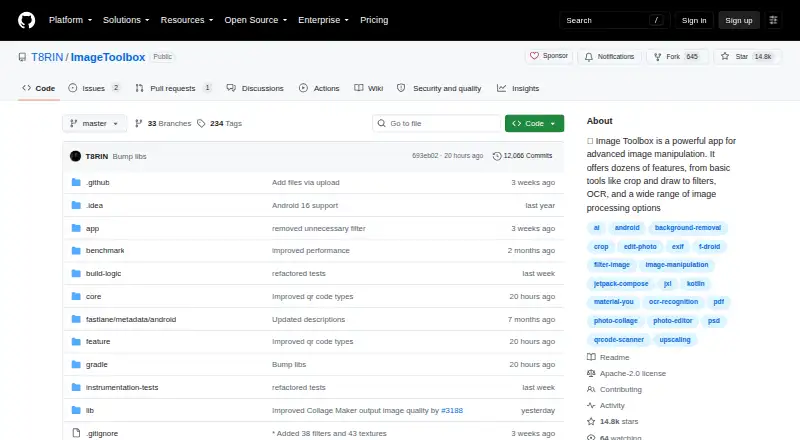
Task: Switch to the Security and quality tab
Action: 439,88
